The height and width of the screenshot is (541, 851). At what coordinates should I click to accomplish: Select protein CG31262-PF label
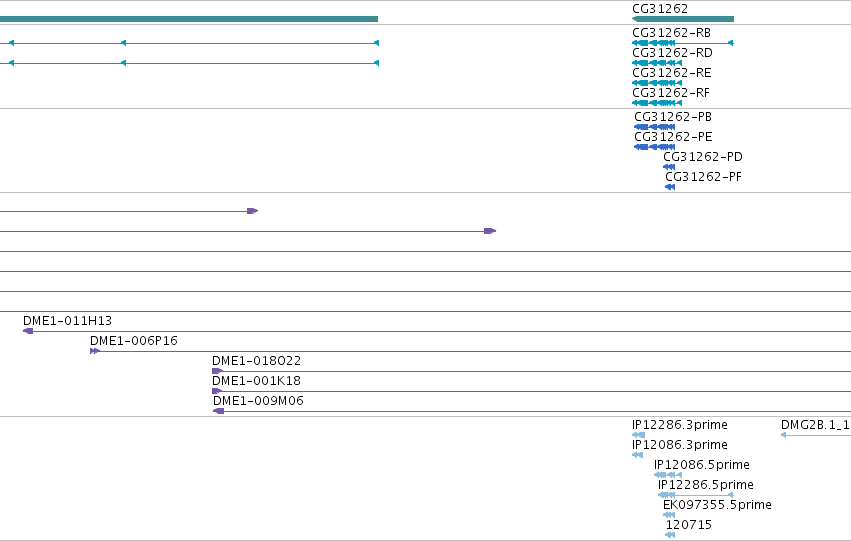click(703, 177)
